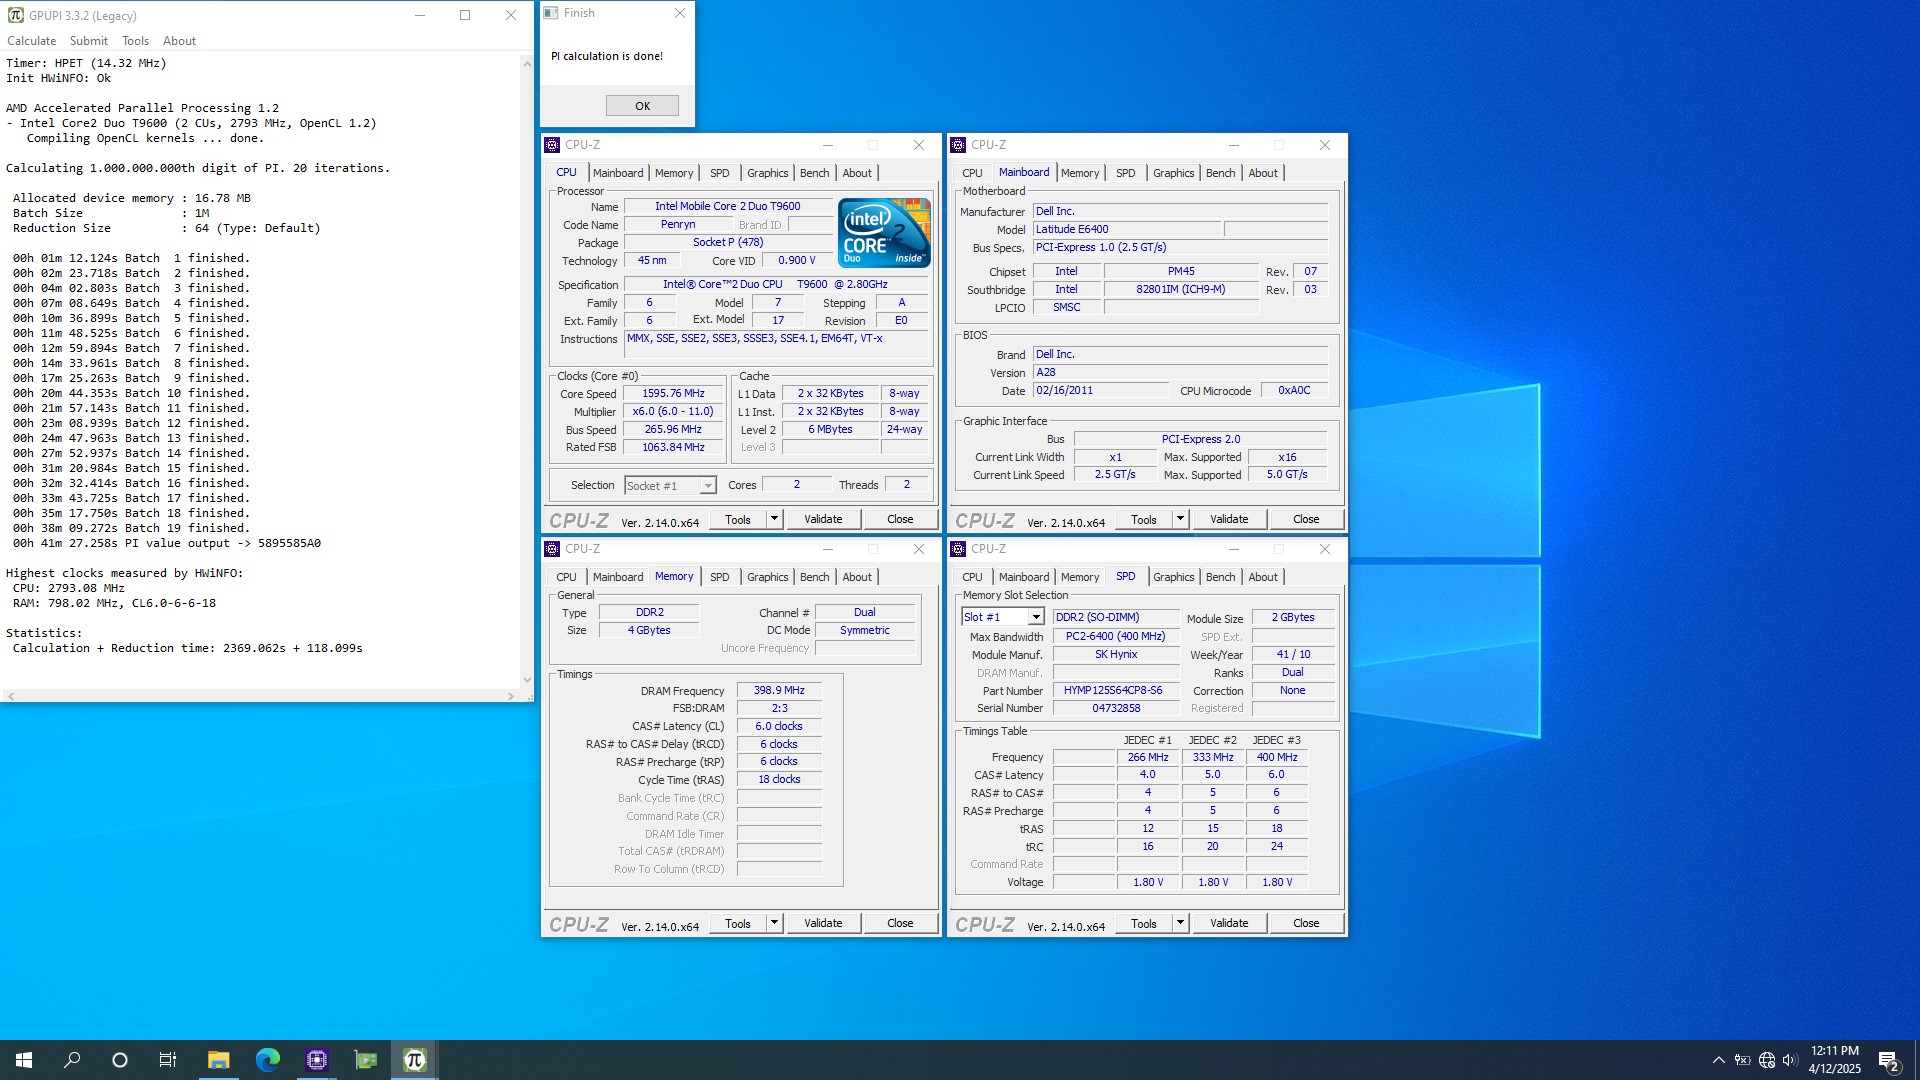Open Tools dropdown arrow in SPD window

pyautogui.click(x=1180, y=923)
